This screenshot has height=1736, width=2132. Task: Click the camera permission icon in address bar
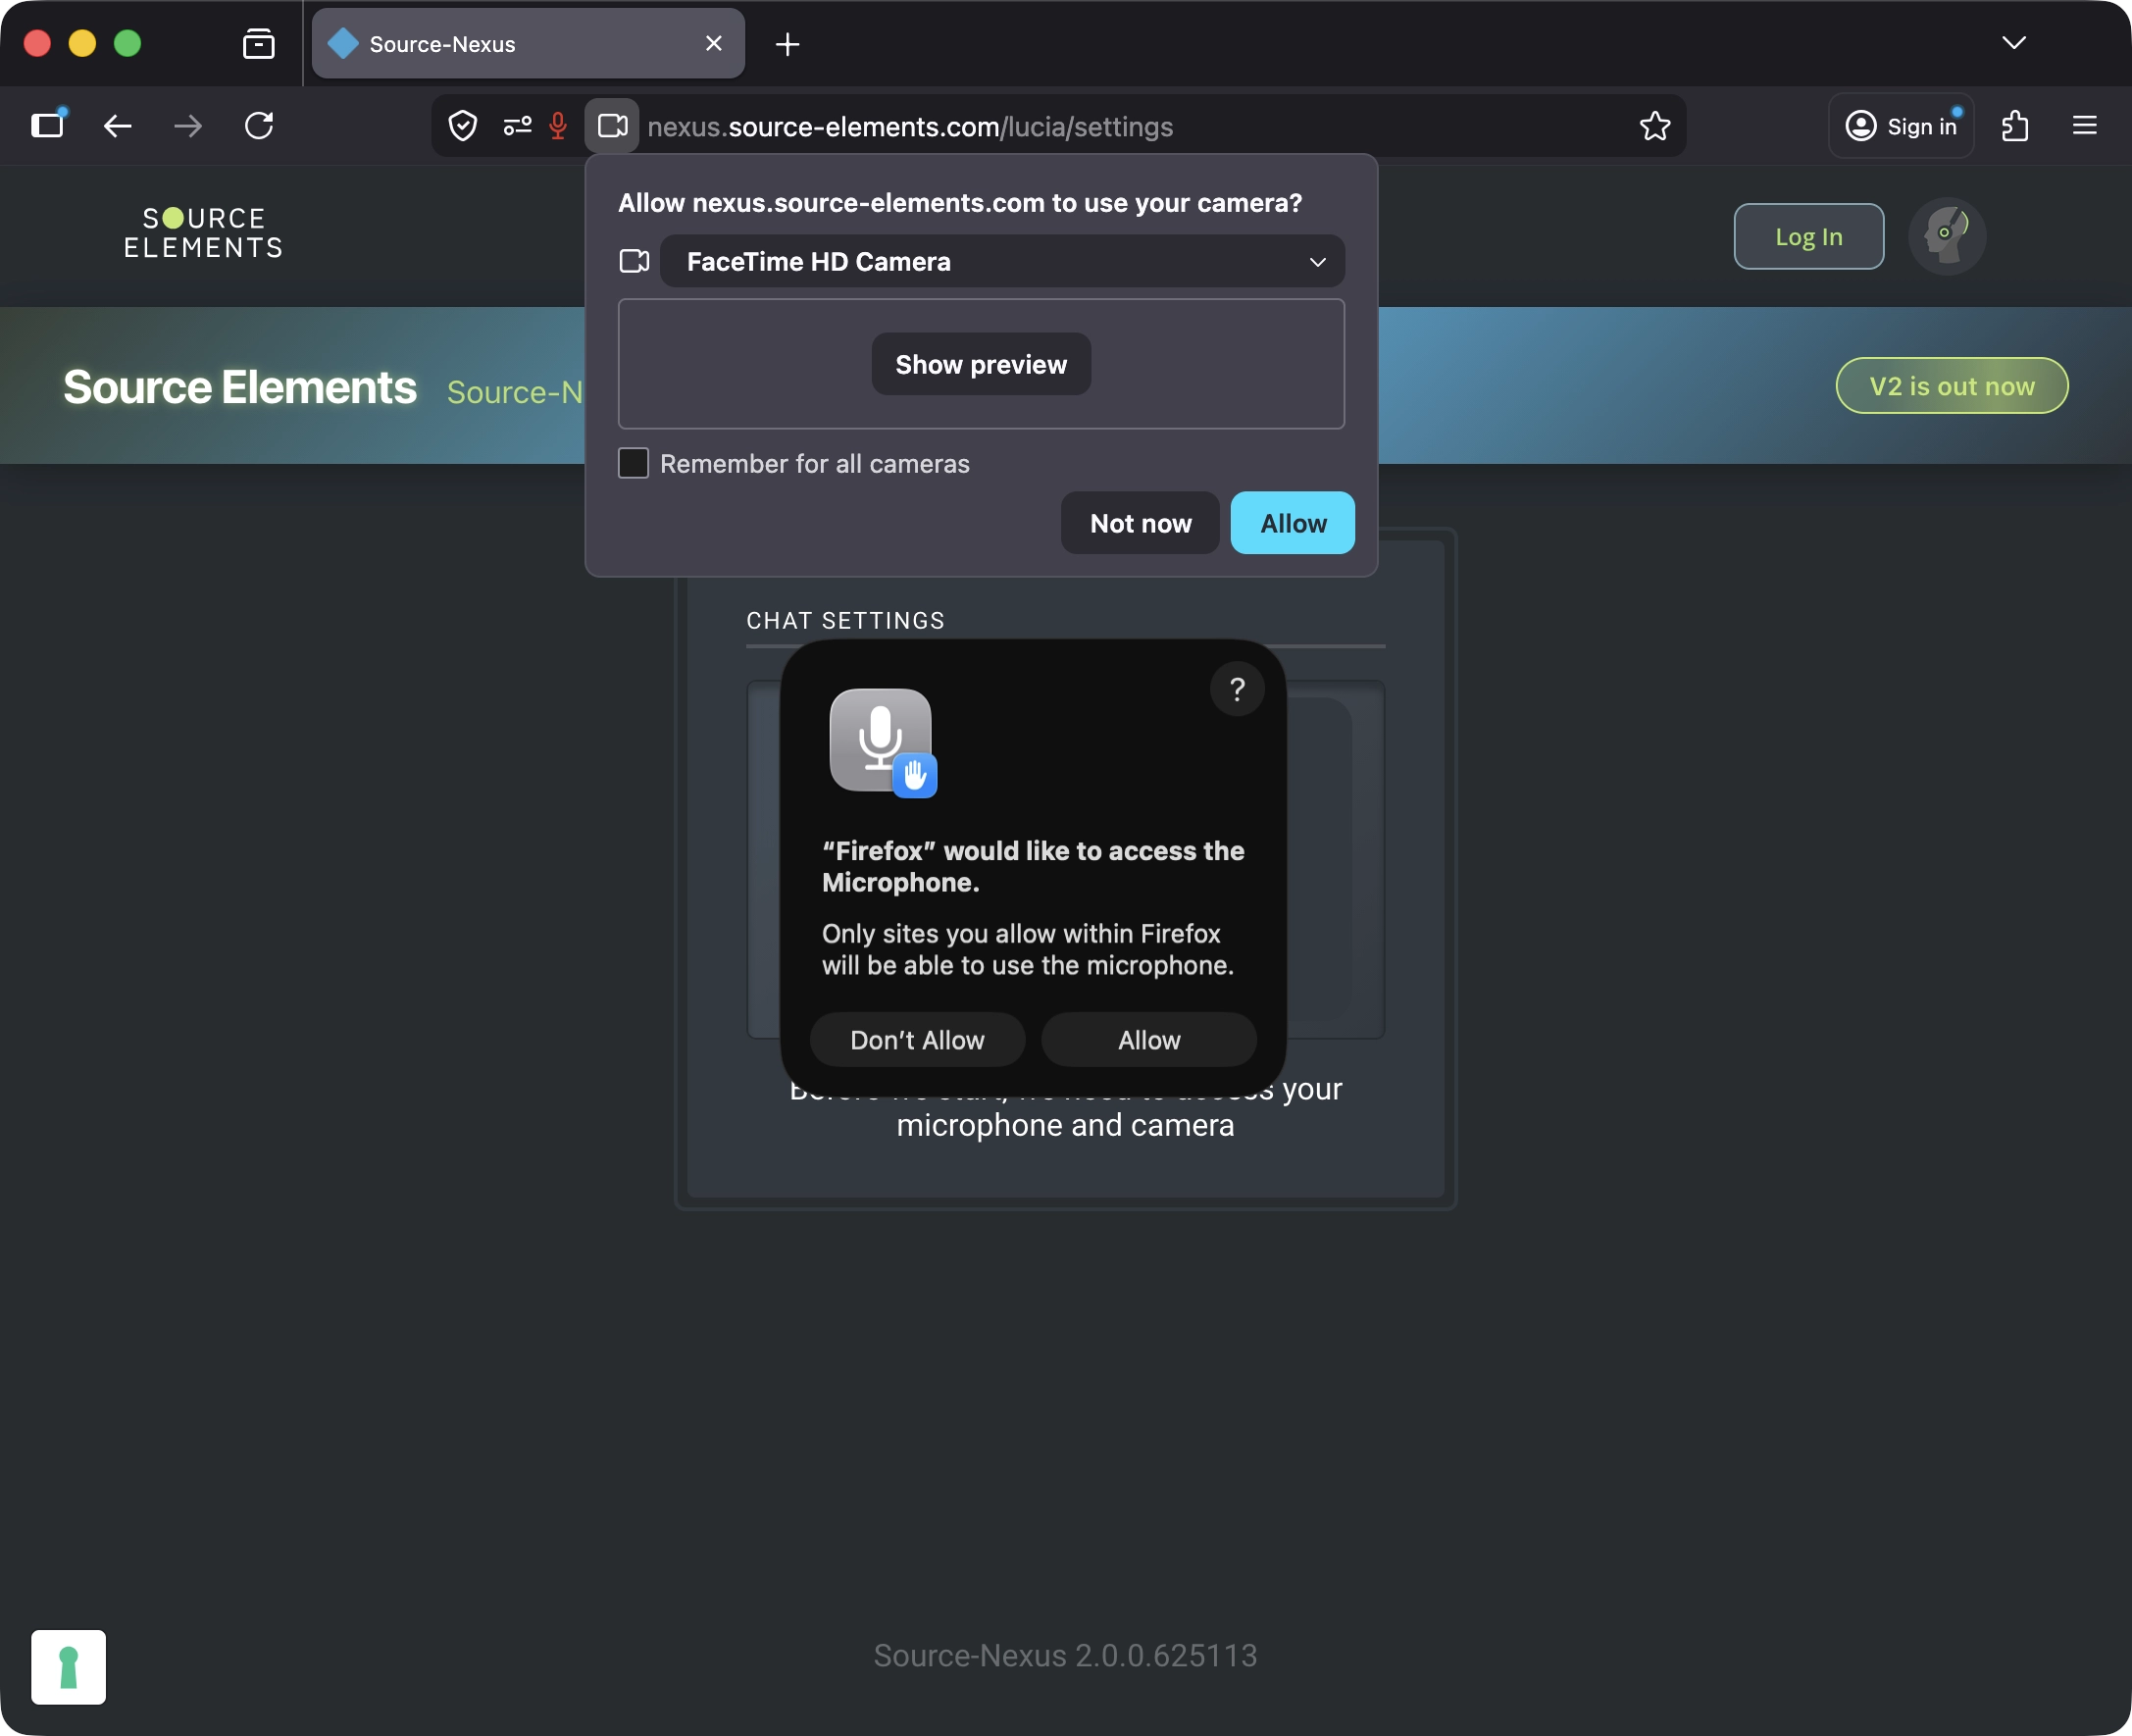coord(612,126)
